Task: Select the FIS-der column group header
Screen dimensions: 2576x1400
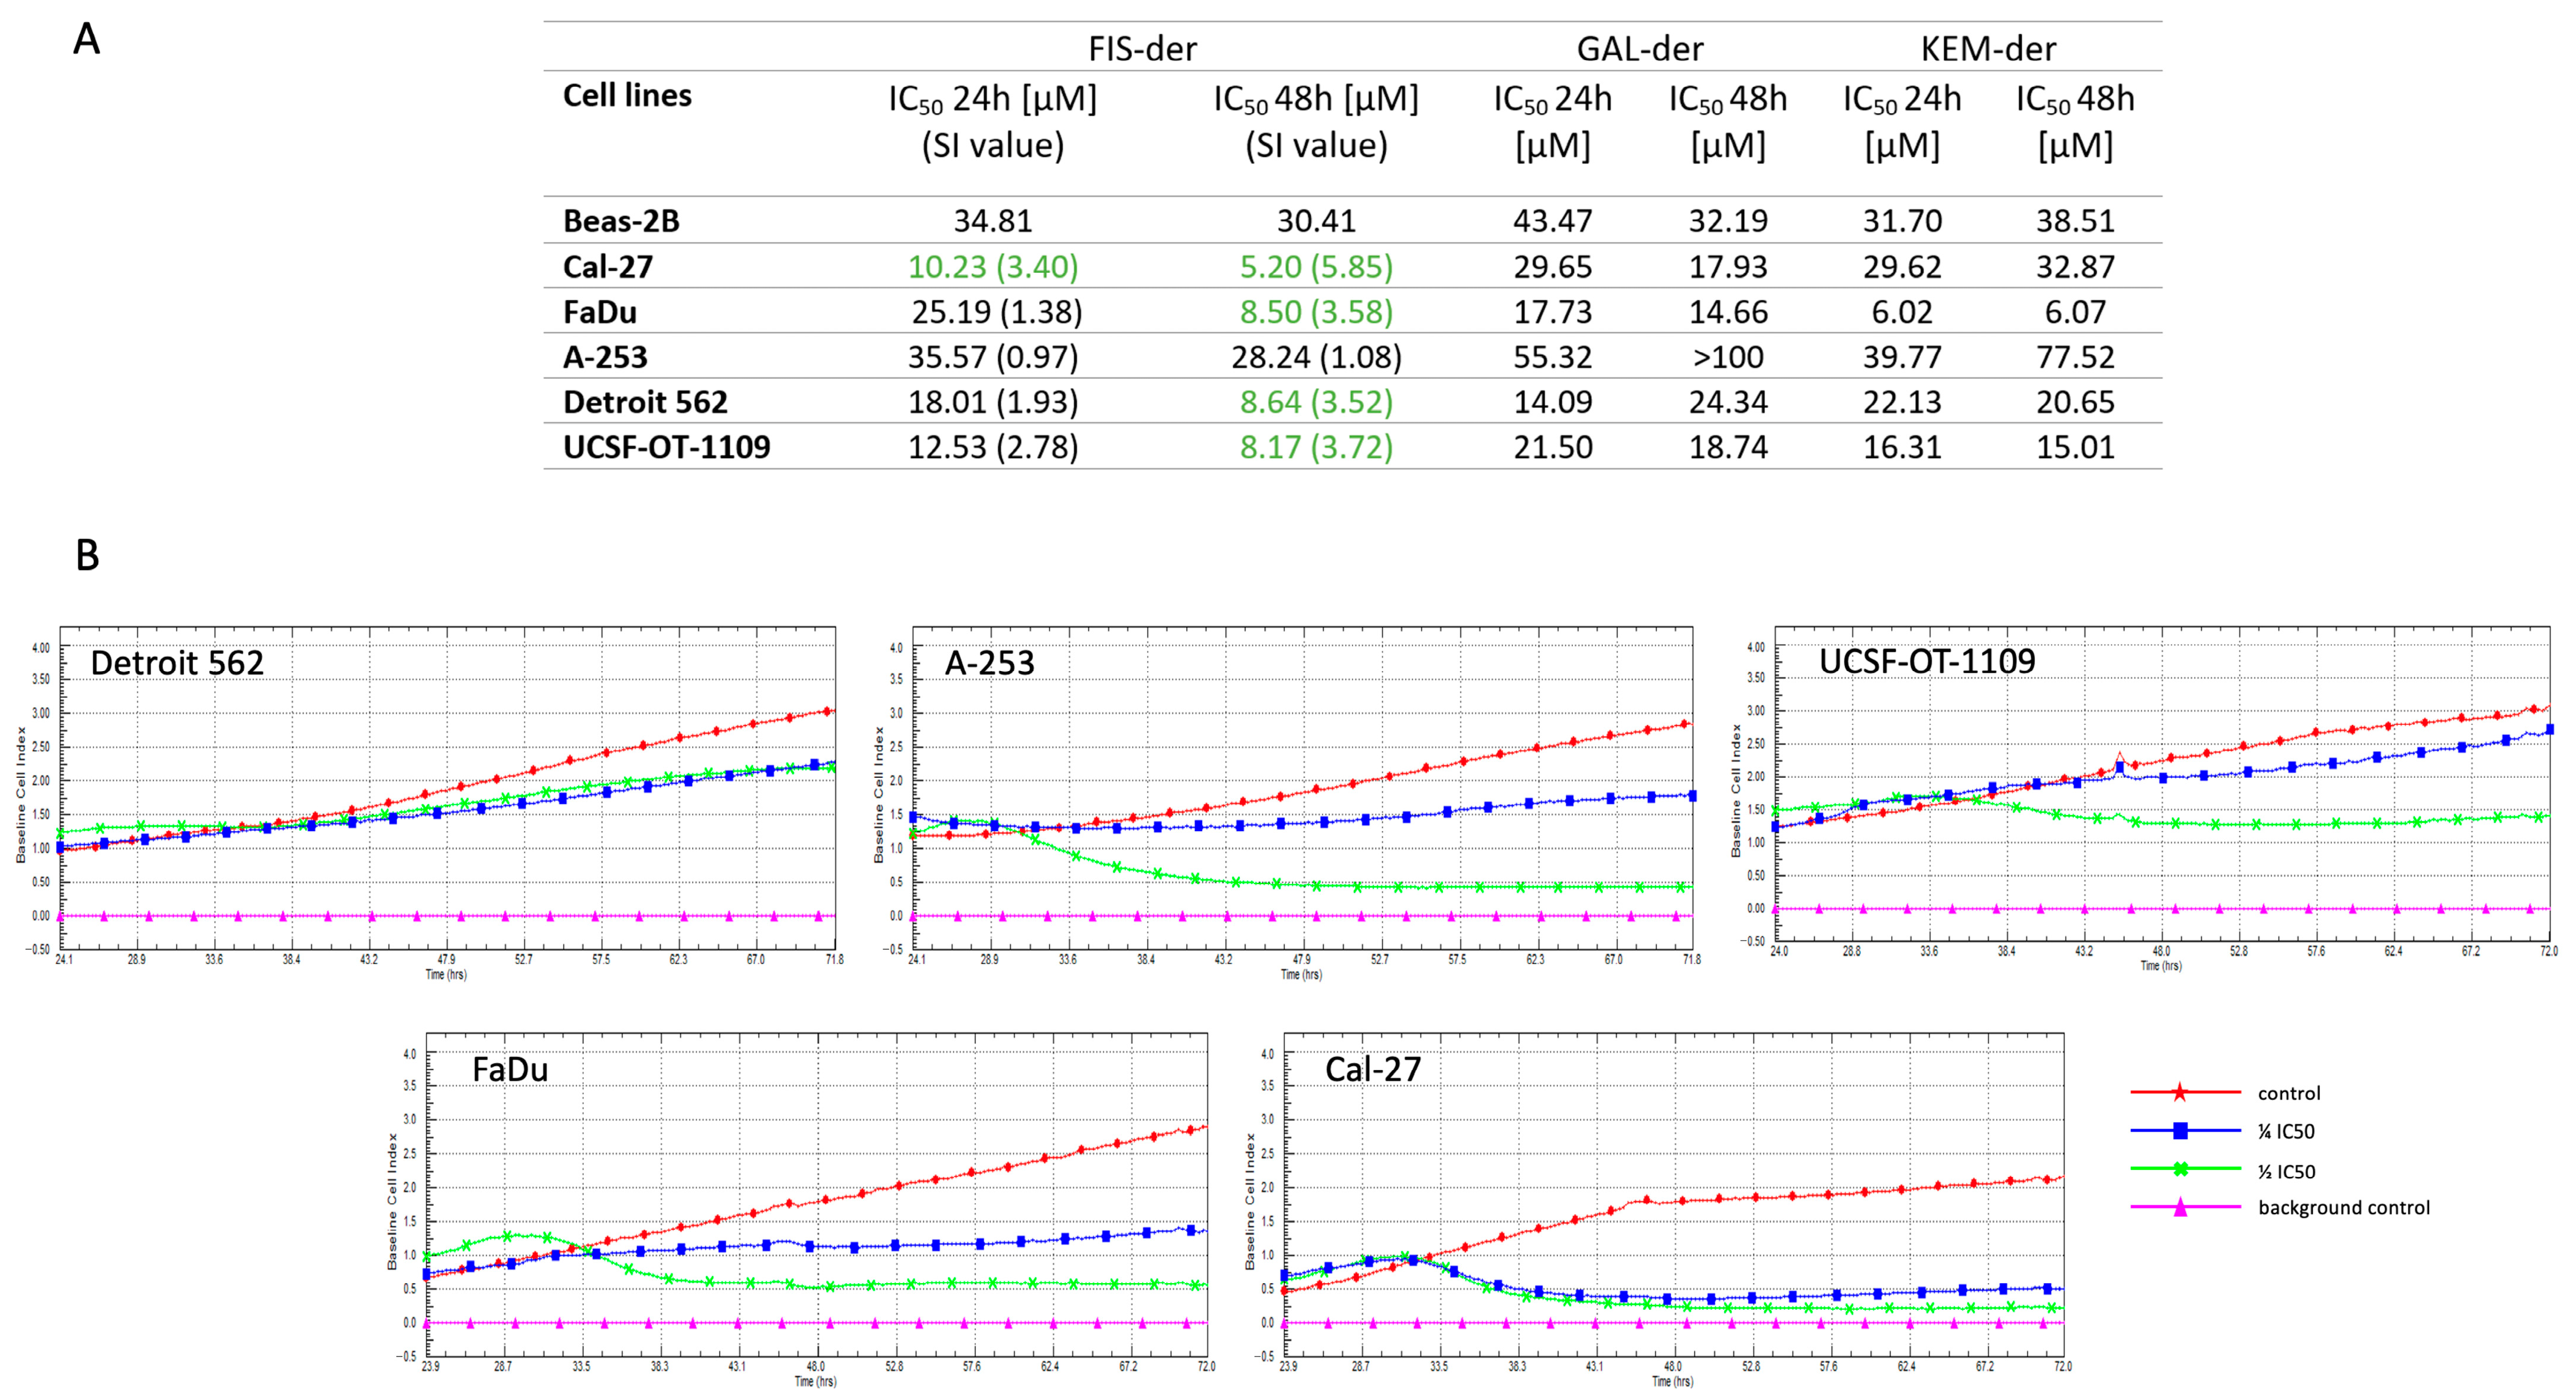Action: (x=1142, y=49)
